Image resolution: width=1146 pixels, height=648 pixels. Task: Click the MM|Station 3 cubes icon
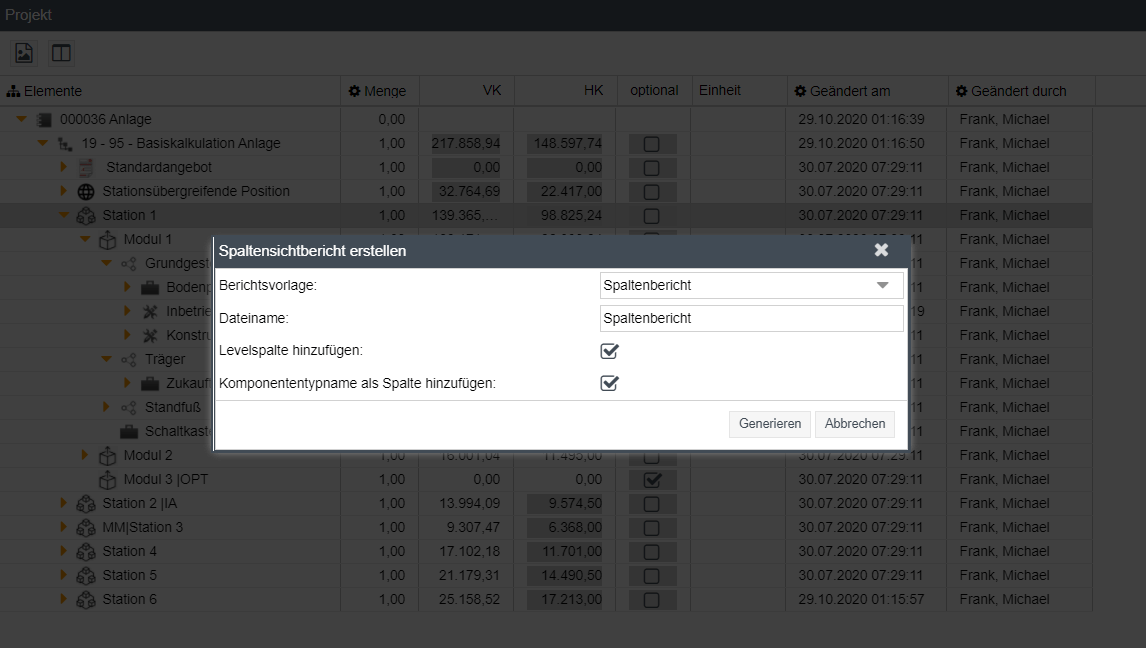click(x=86, y=528)
